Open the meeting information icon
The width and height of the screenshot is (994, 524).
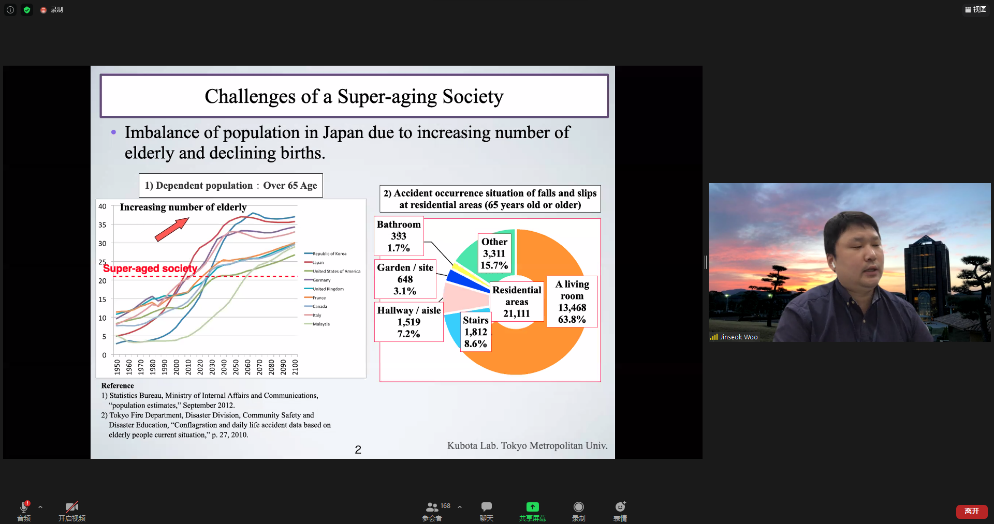(x=9, y=9)
